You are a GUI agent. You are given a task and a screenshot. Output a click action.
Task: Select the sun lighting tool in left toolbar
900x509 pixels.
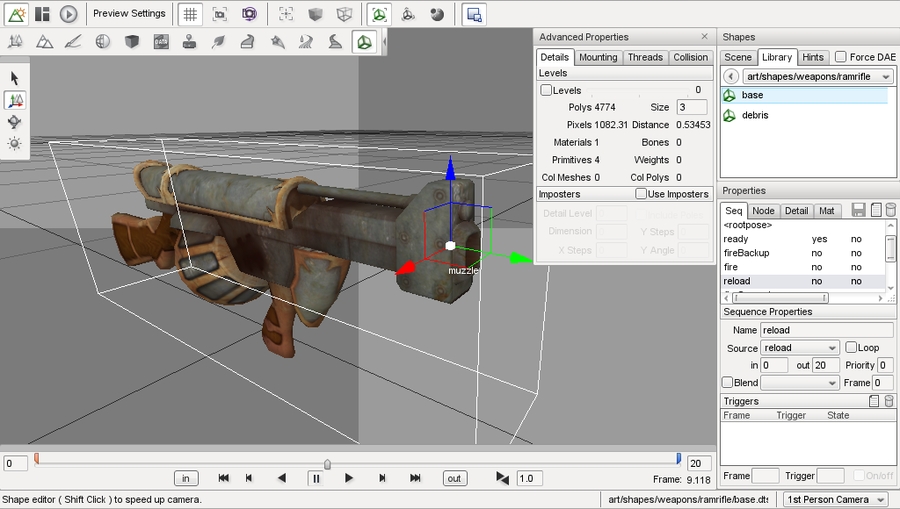pyautogui.click(x=14, y=144)
